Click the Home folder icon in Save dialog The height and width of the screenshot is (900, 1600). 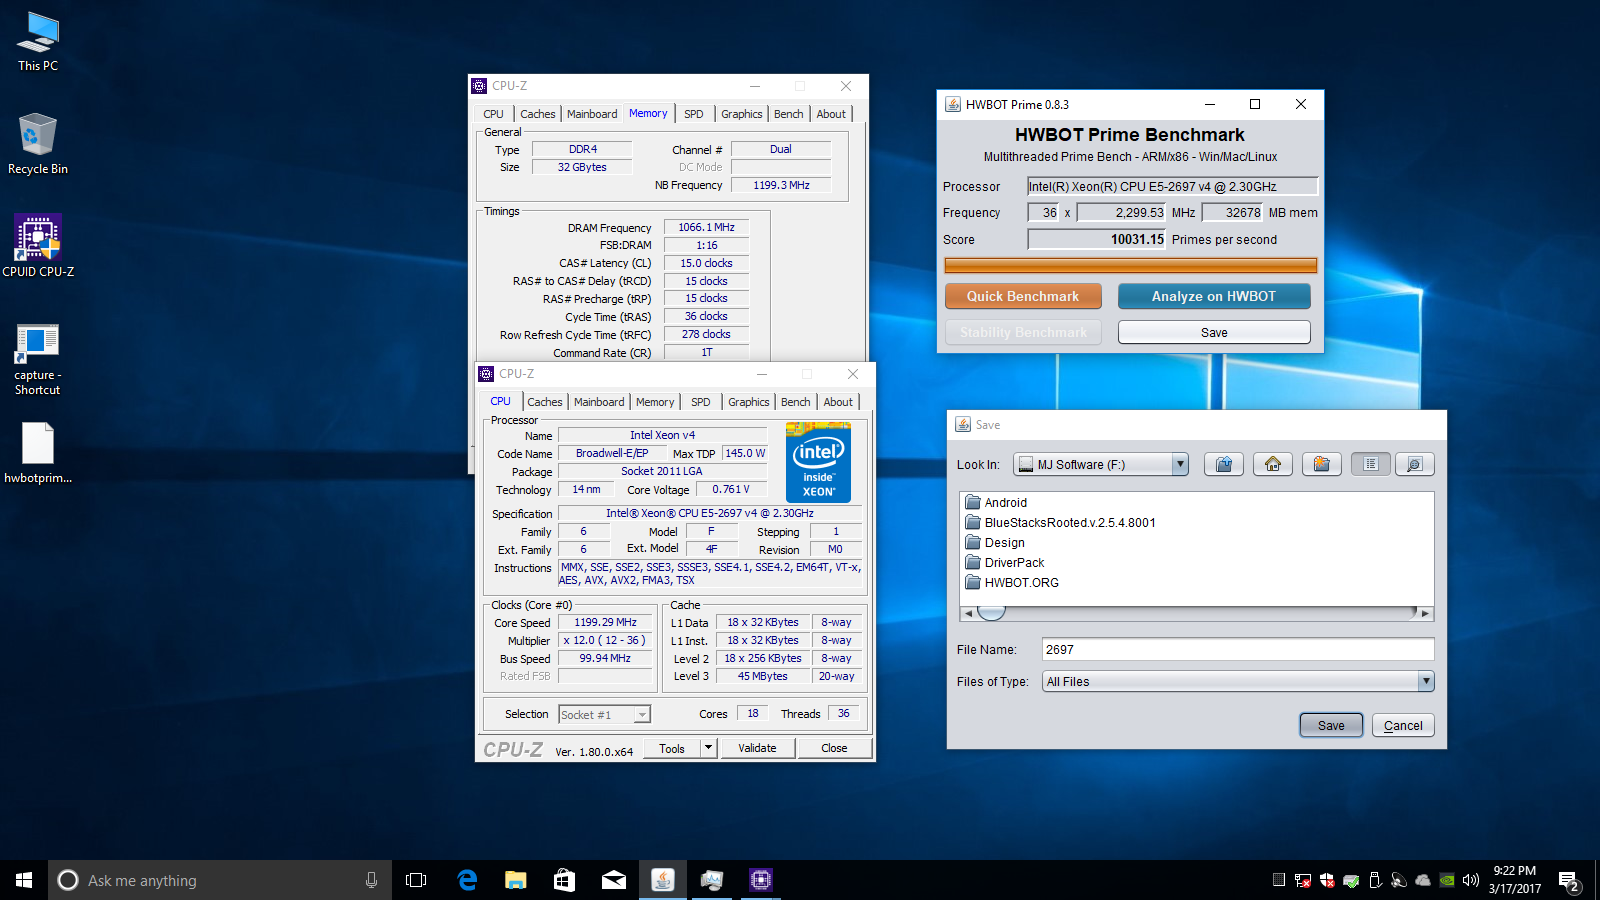[x=1273, y=464]
